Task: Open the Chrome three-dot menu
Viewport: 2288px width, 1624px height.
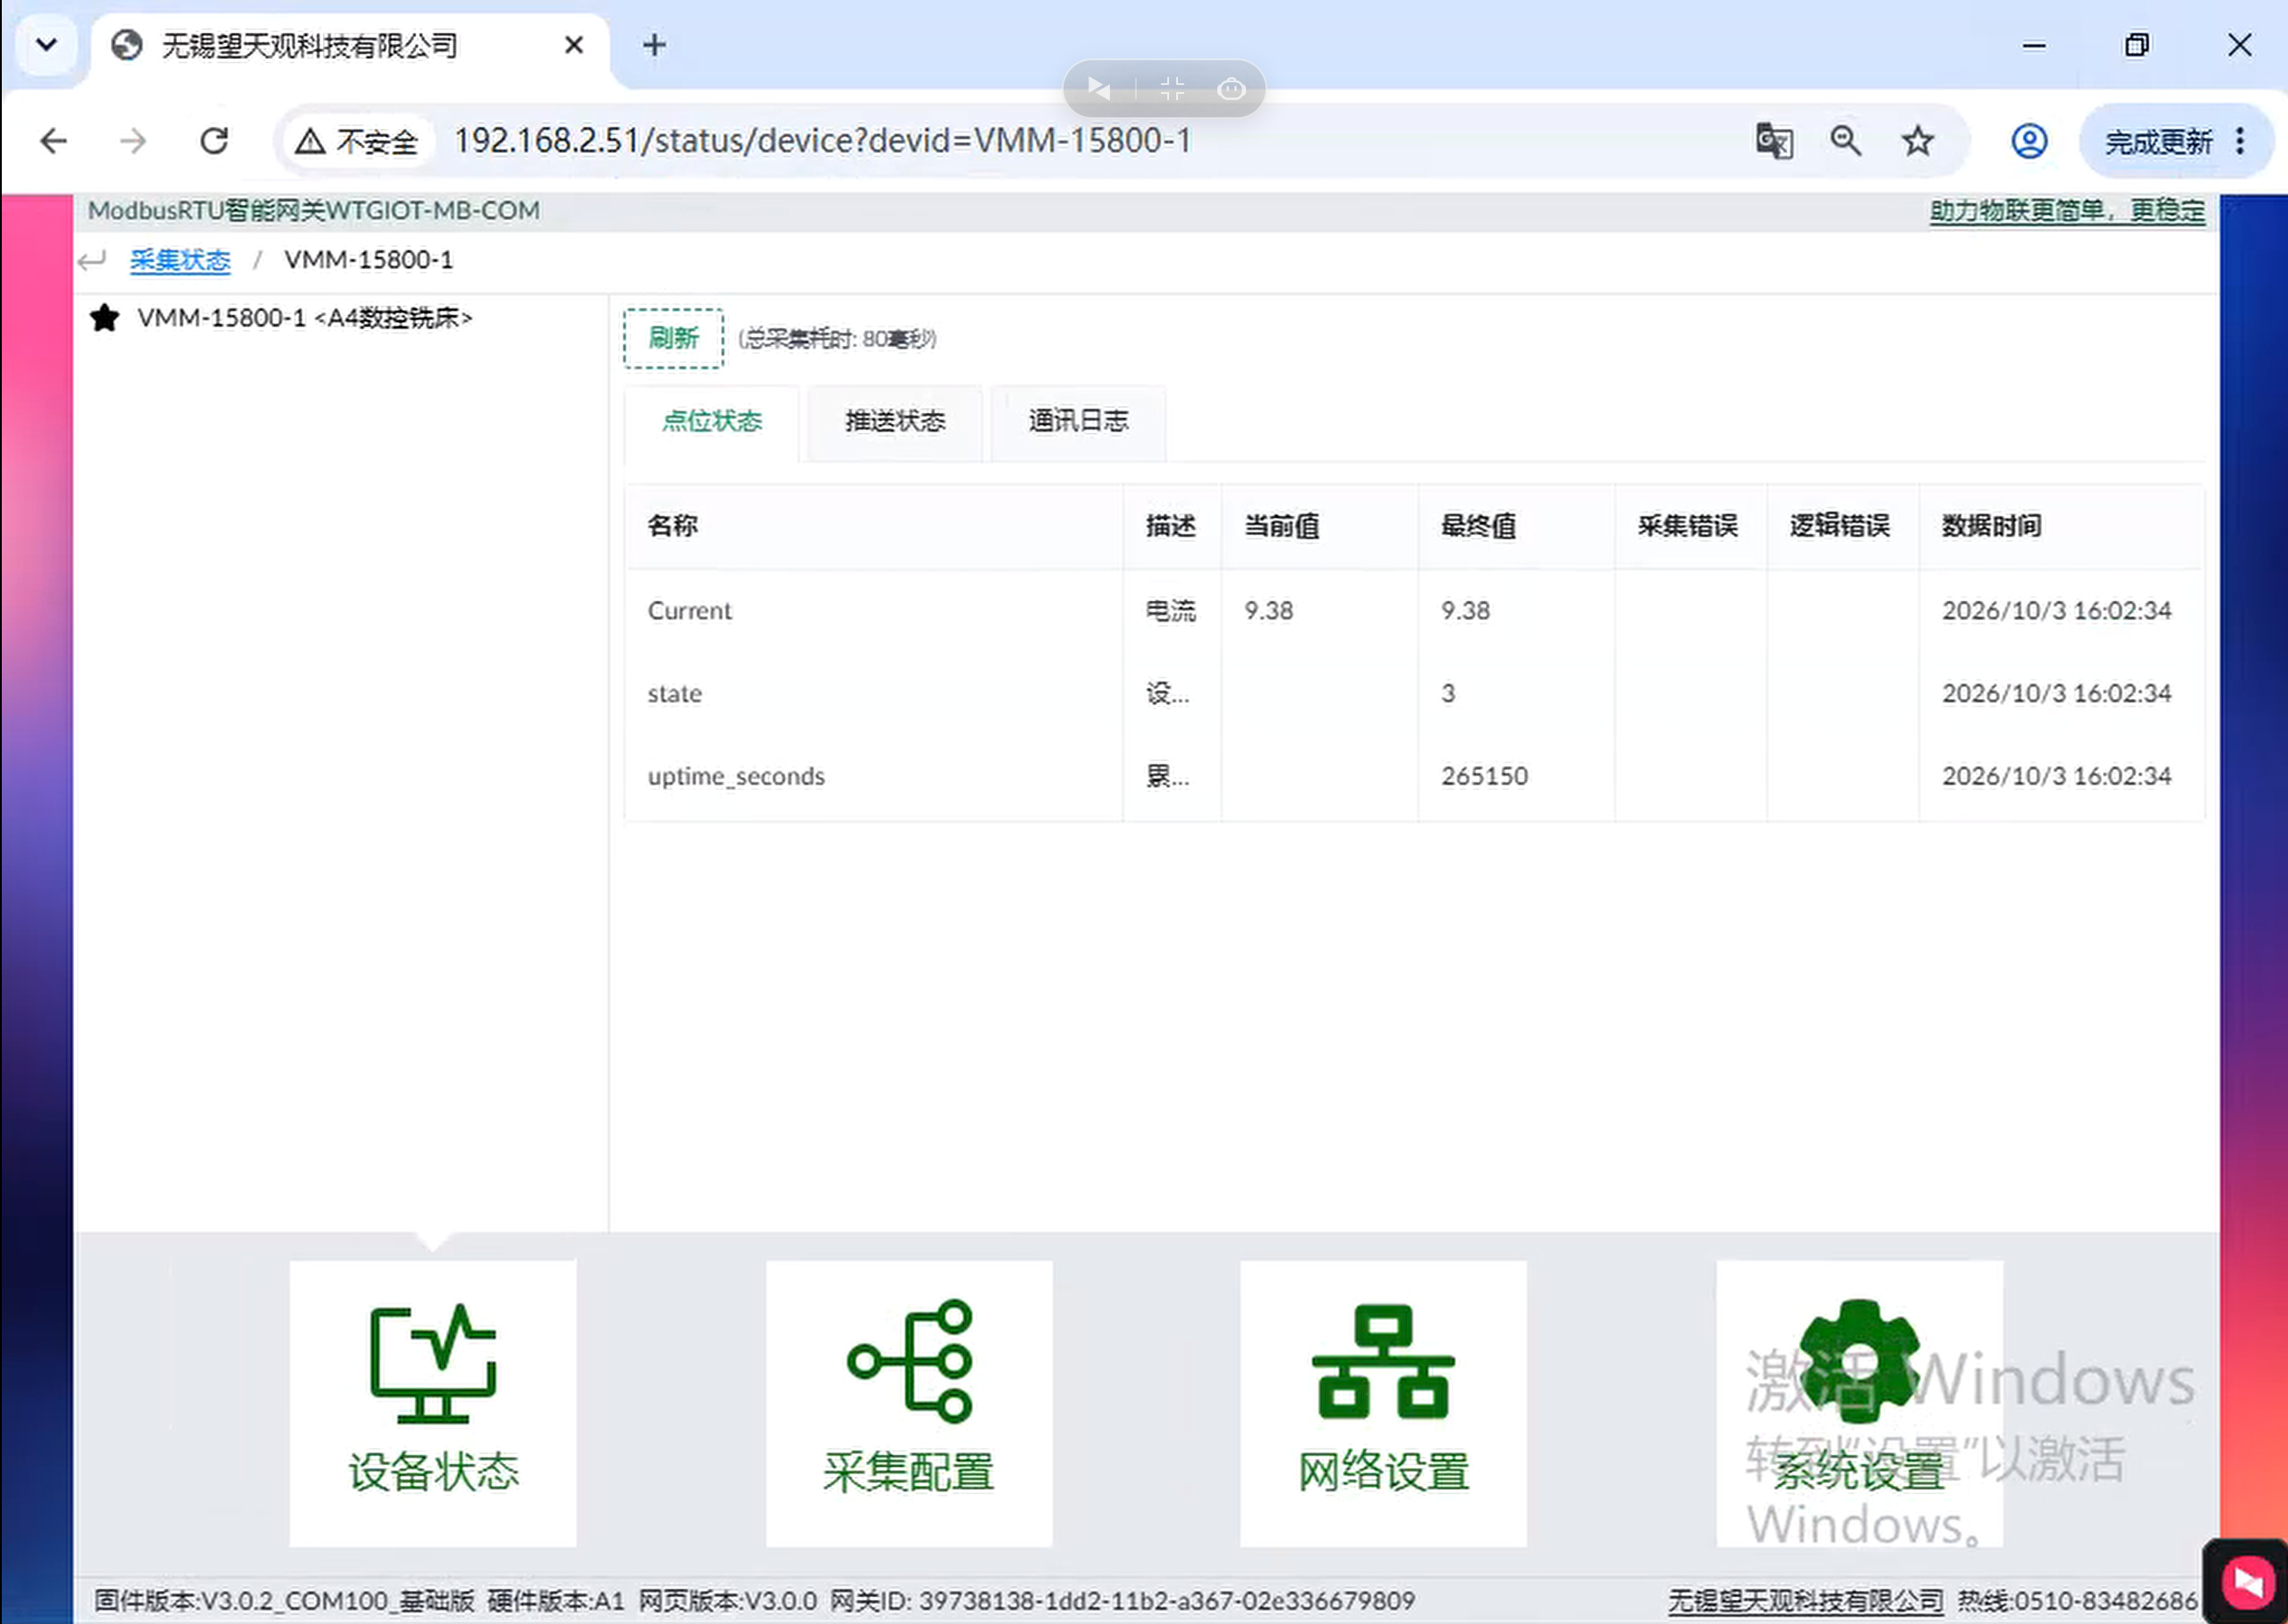Action: [2241, 141]
